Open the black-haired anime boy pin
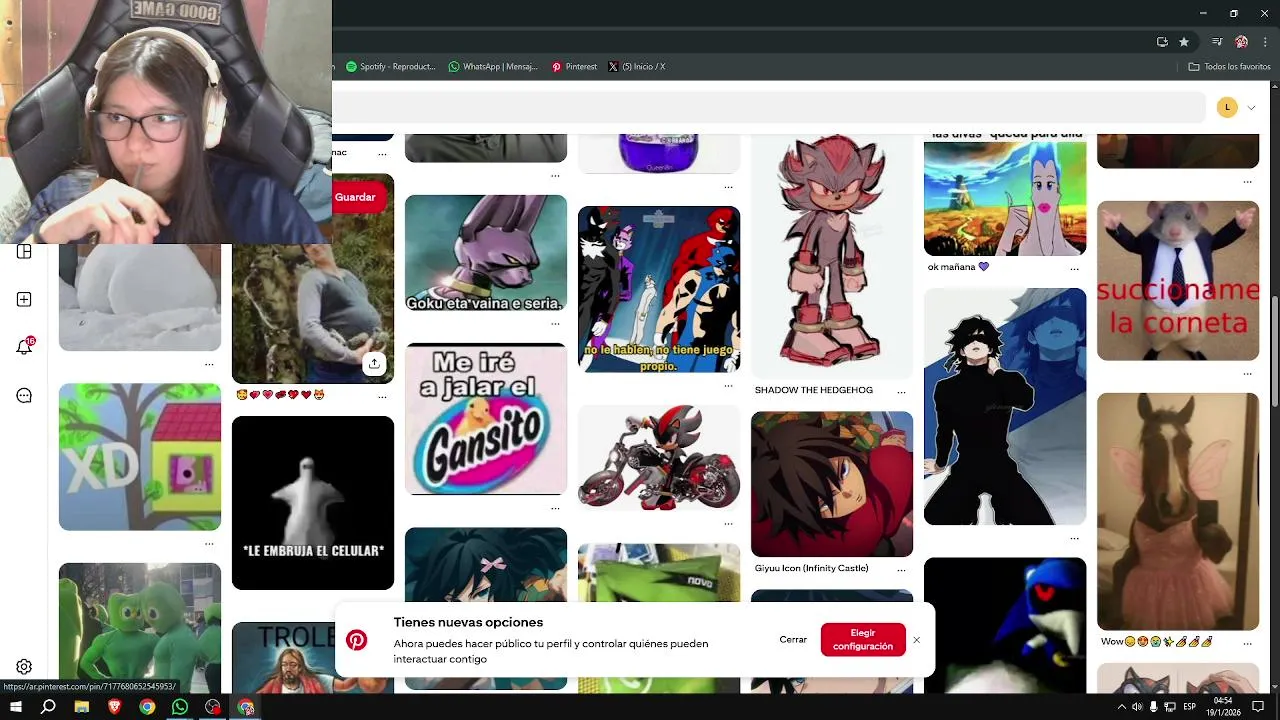This screenshot has width=1280, height=720. [x=1005, y=406]
